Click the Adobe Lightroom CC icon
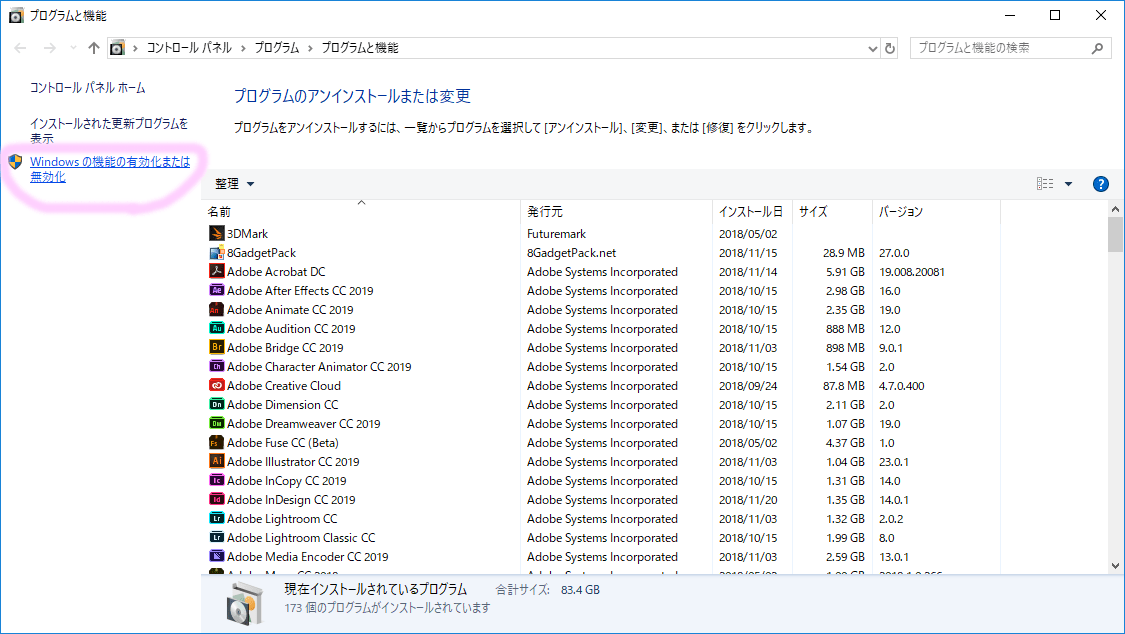The width and height of the screenshot is (1125, 634). click(216, 519)
